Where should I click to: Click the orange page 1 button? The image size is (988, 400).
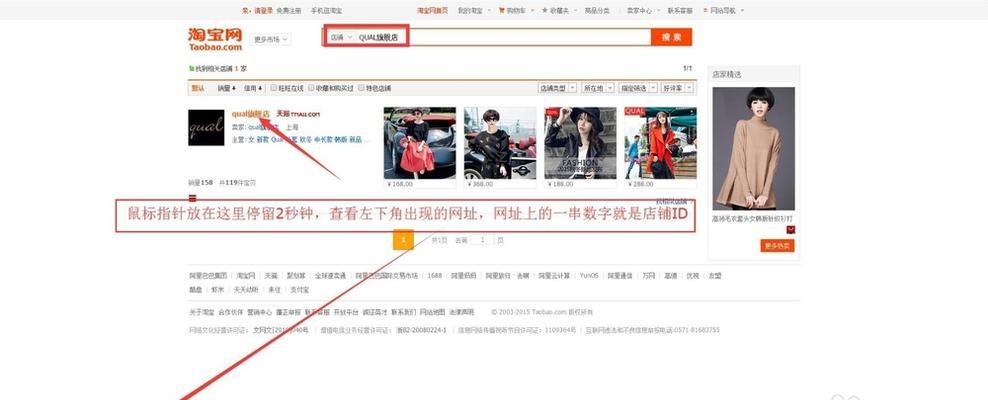pyautogui.click(x=403, y=239)
